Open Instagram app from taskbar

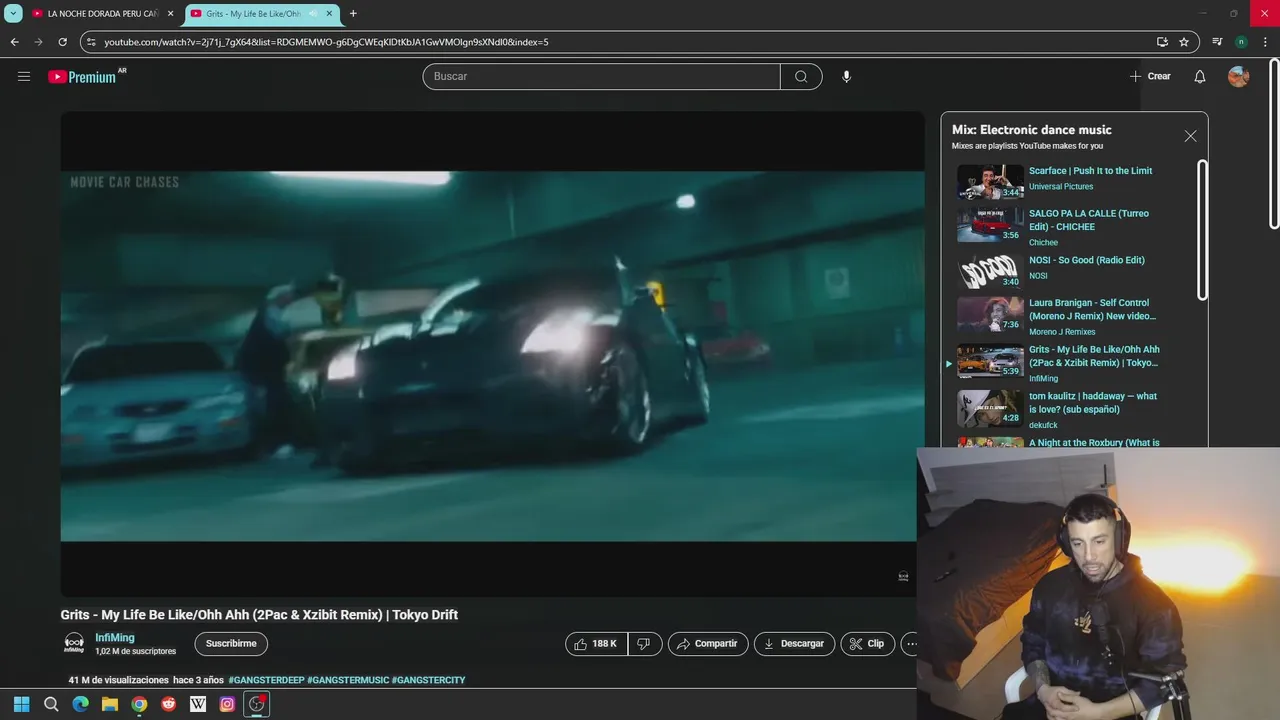point(227,704)
